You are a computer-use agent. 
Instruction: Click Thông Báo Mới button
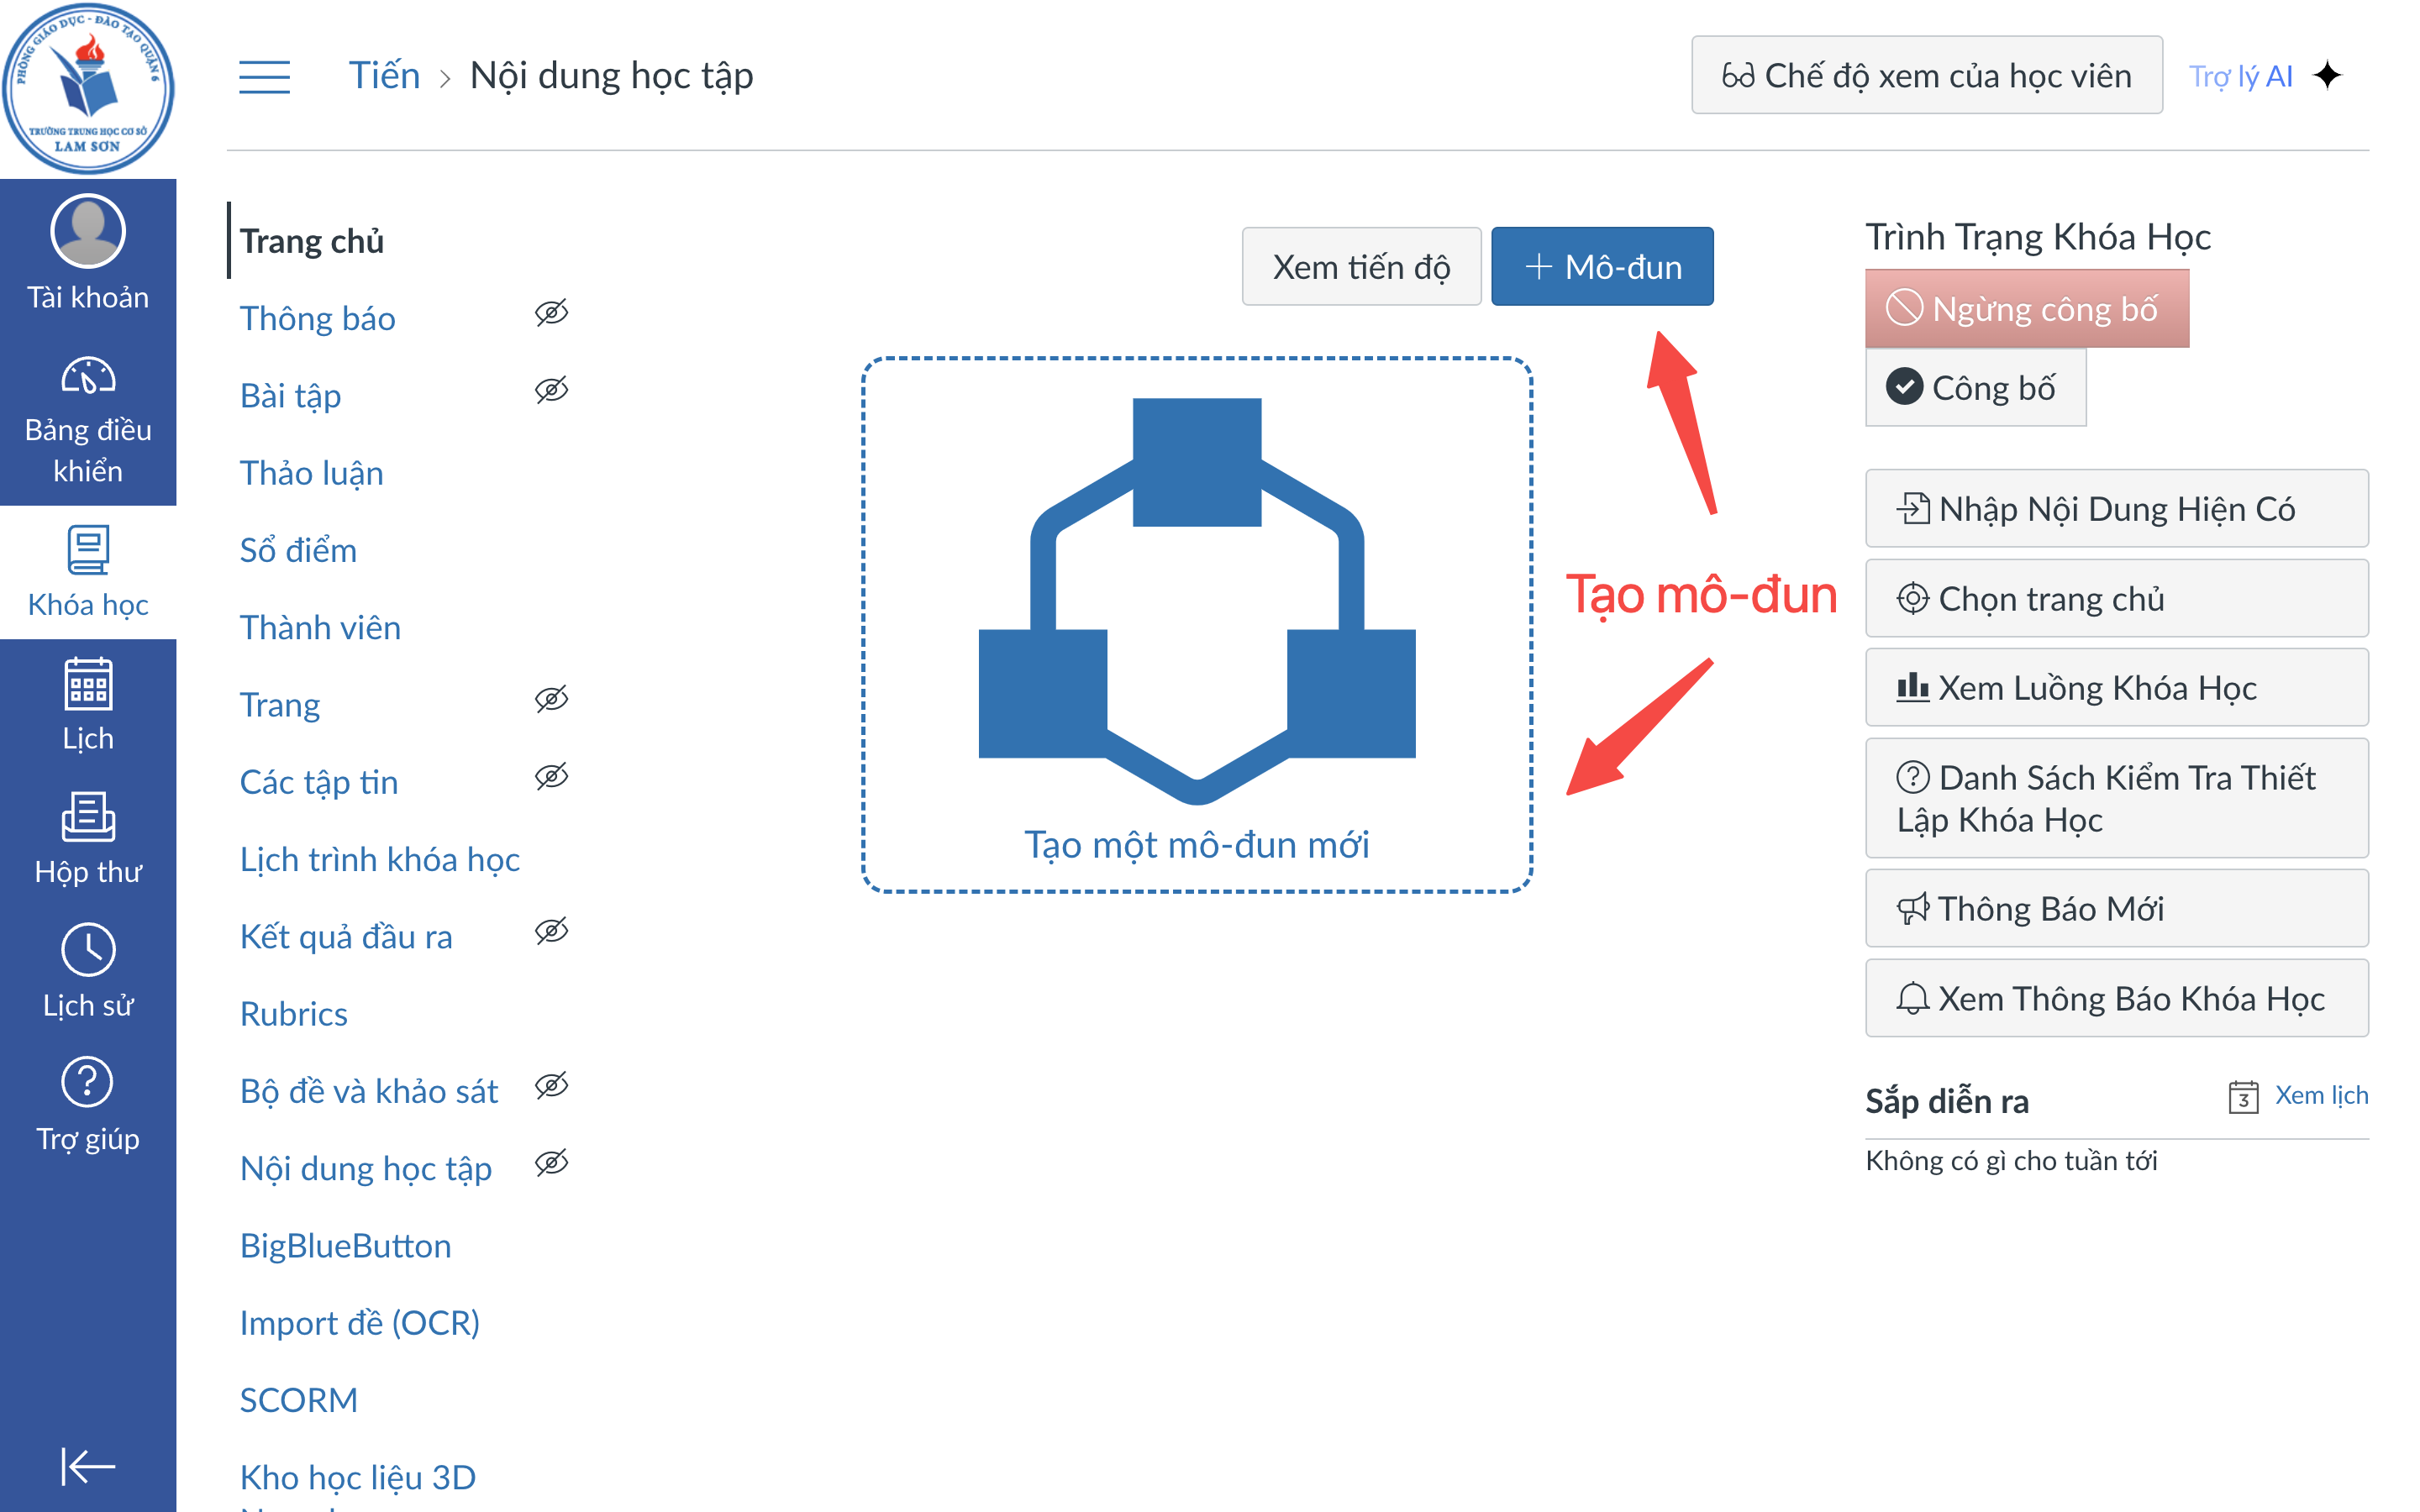2117,908
